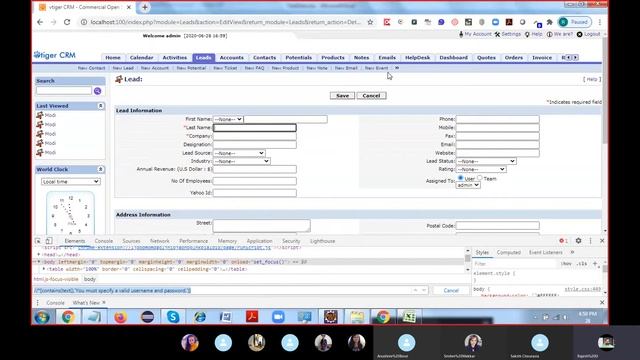Open the DevTools customize kebab menu
Viewport: 640px width, 360px height.
tap(590, 241)
